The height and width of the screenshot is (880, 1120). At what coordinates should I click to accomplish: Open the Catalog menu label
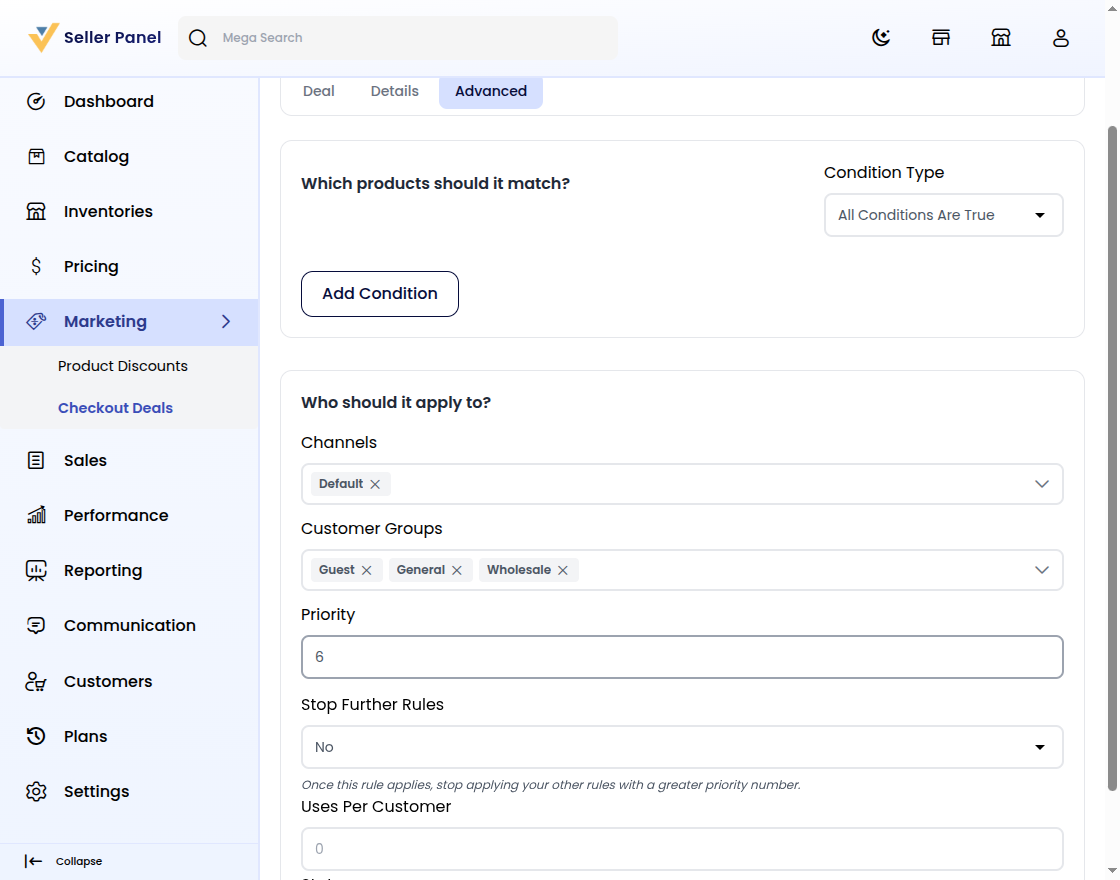[x=96, y=156]
